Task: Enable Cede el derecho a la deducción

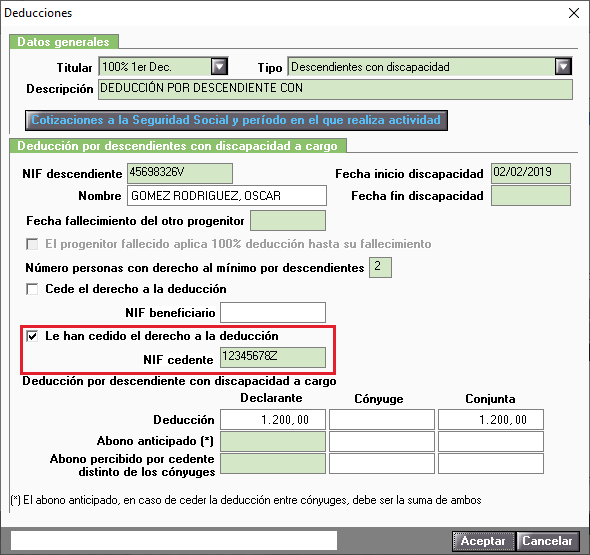Action: (x=32, y=289)
